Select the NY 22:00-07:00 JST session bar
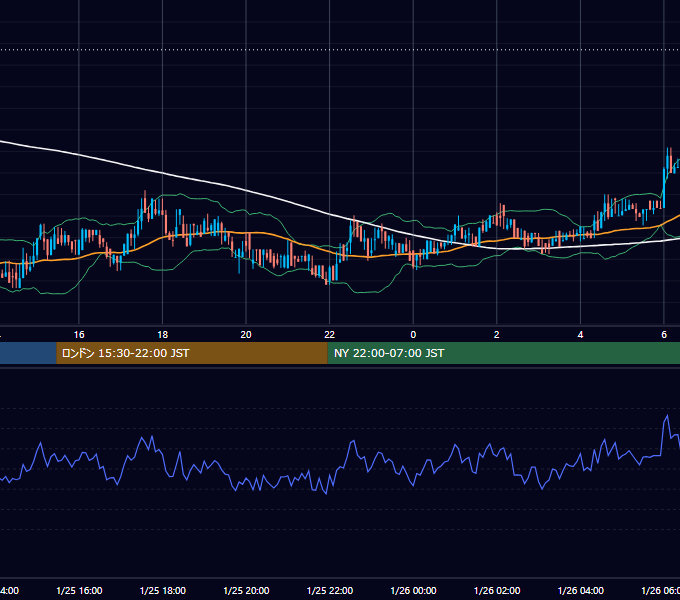This screenshot has width=680, height=600. (x=503, y=353)
